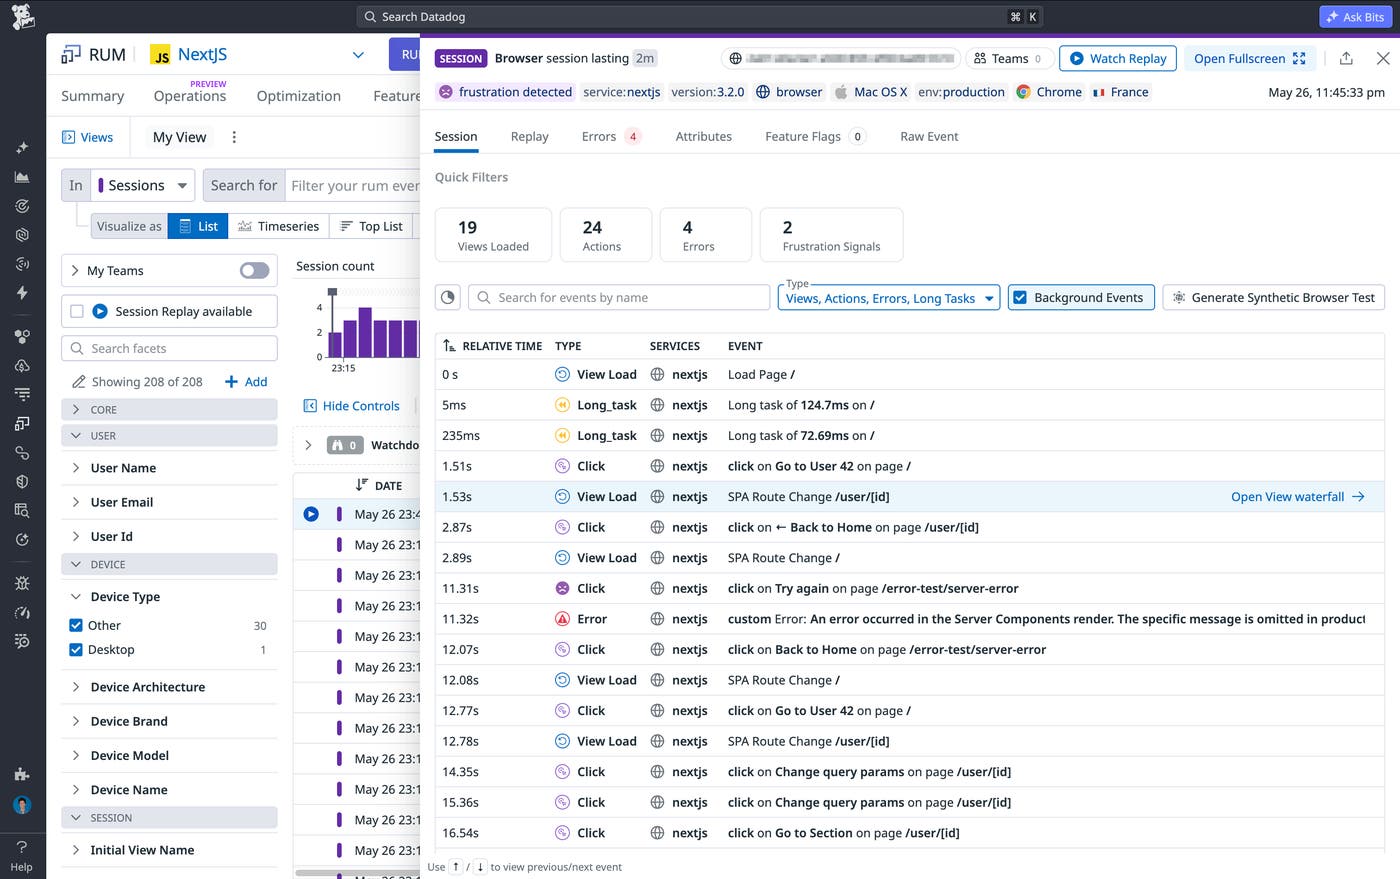The width and height of the screenshot is (1400, 879).
Task: Click the Search Datadog field
Action: click(700, 17)
